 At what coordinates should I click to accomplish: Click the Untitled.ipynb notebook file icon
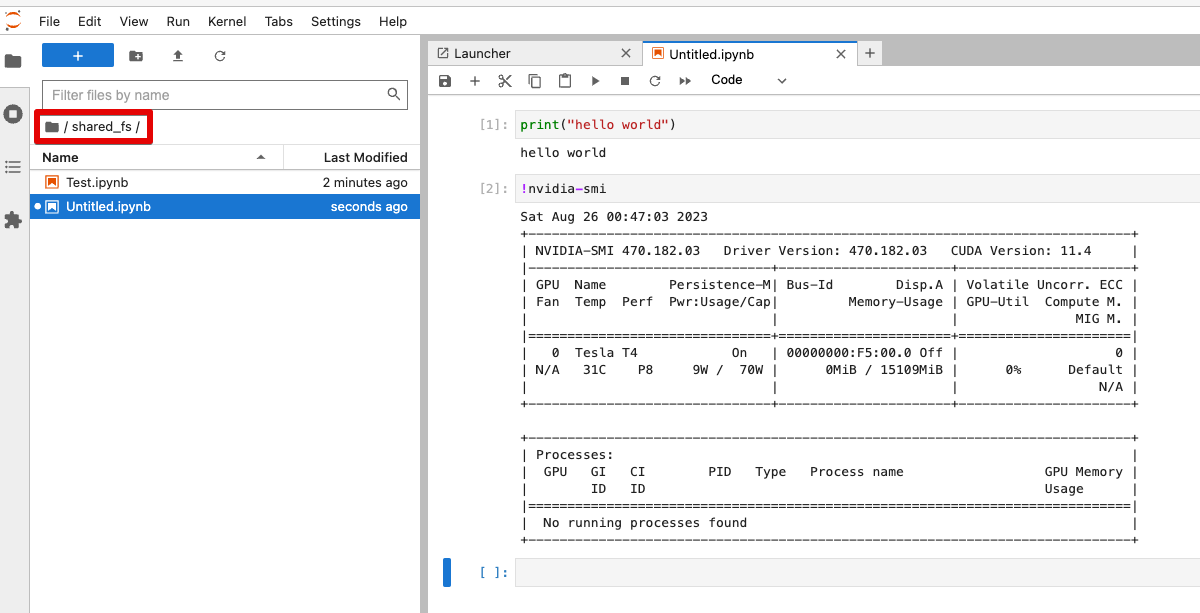[x=52, y=206]
